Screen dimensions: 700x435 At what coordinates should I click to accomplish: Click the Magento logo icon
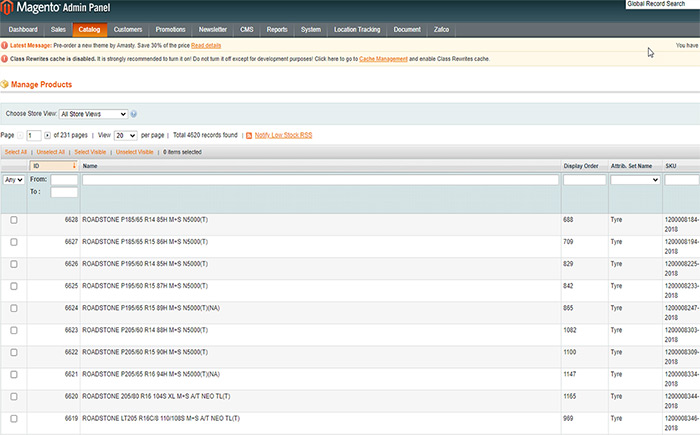pyautogui.click(x=7, y=8)
